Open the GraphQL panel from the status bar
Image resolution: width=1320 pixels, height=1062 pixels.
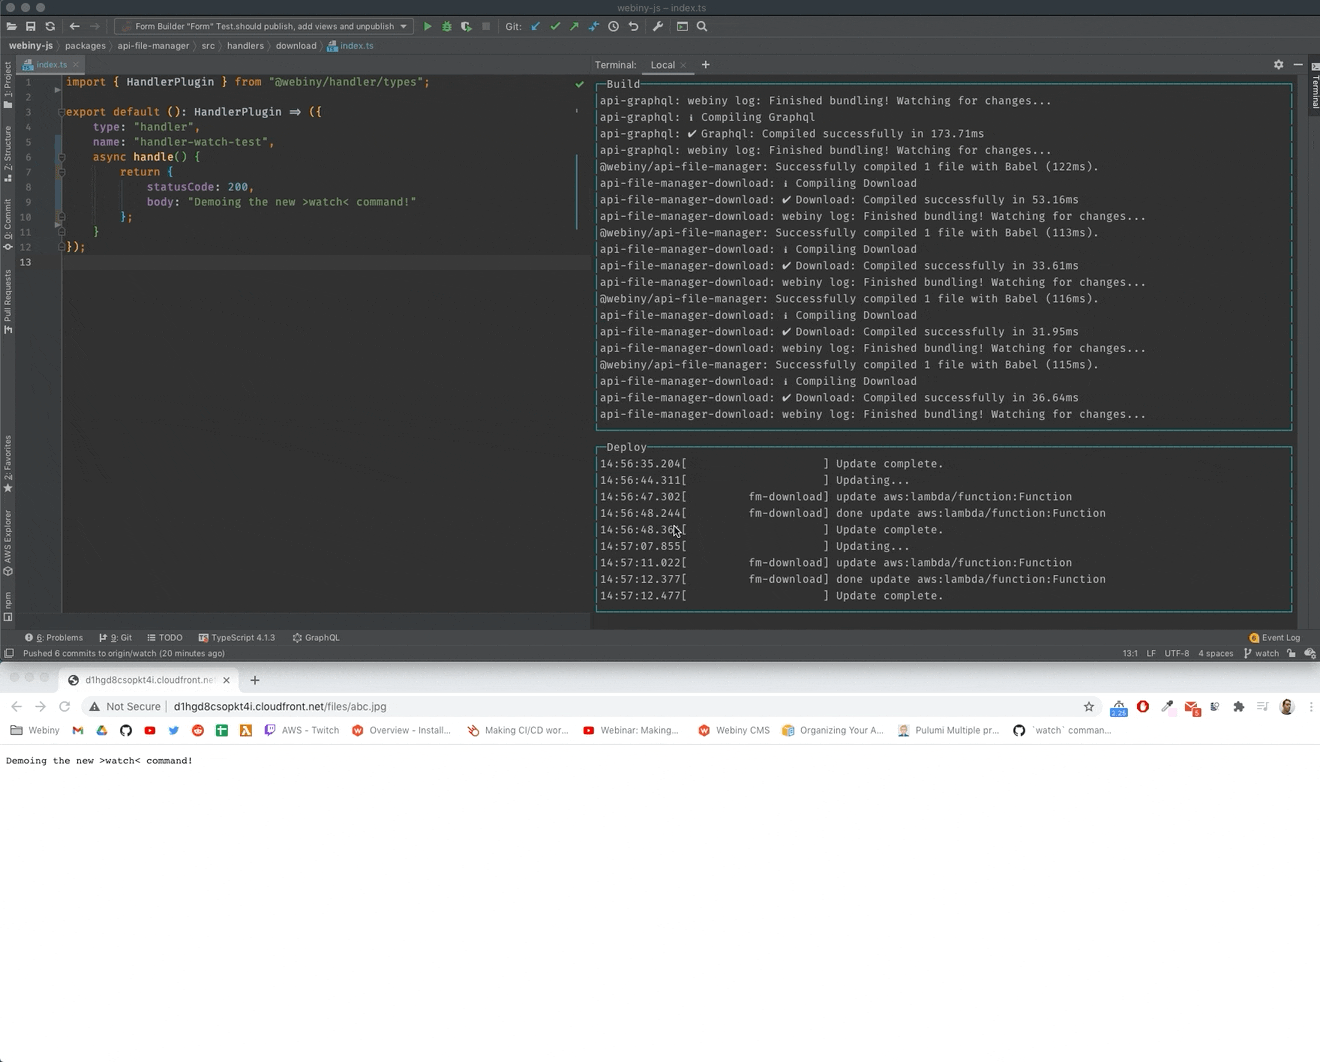pyautogui.click(x=315, y=637)
